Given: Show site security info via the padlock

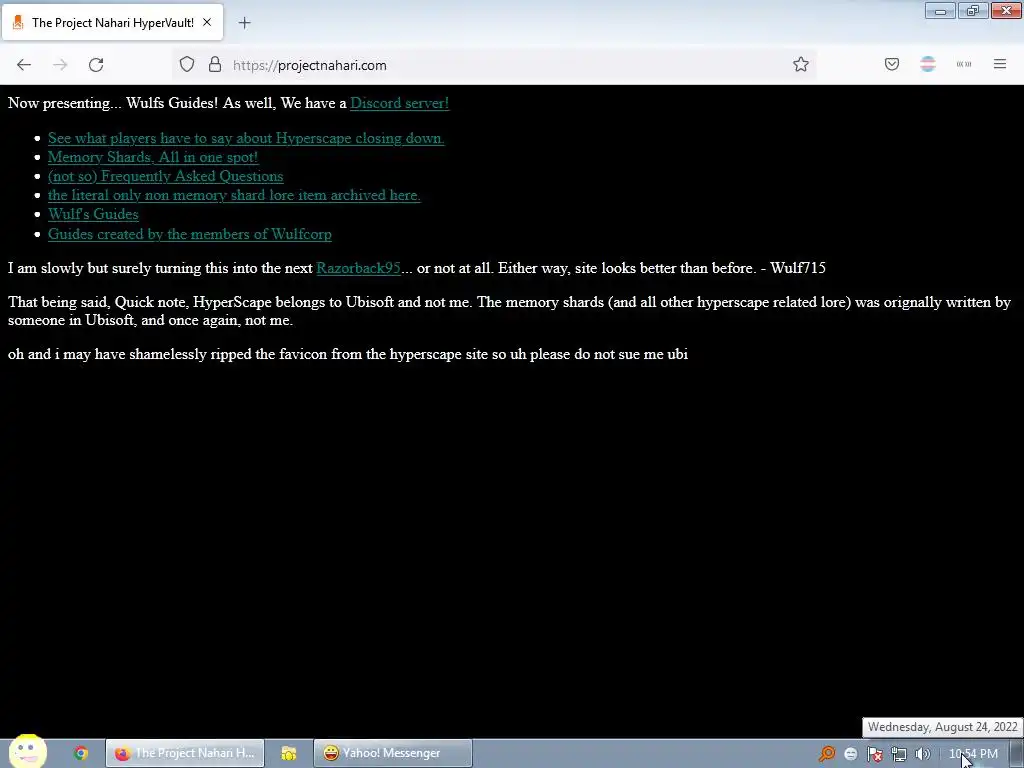Looking at the screenshot, I should (x=215, y=65).
